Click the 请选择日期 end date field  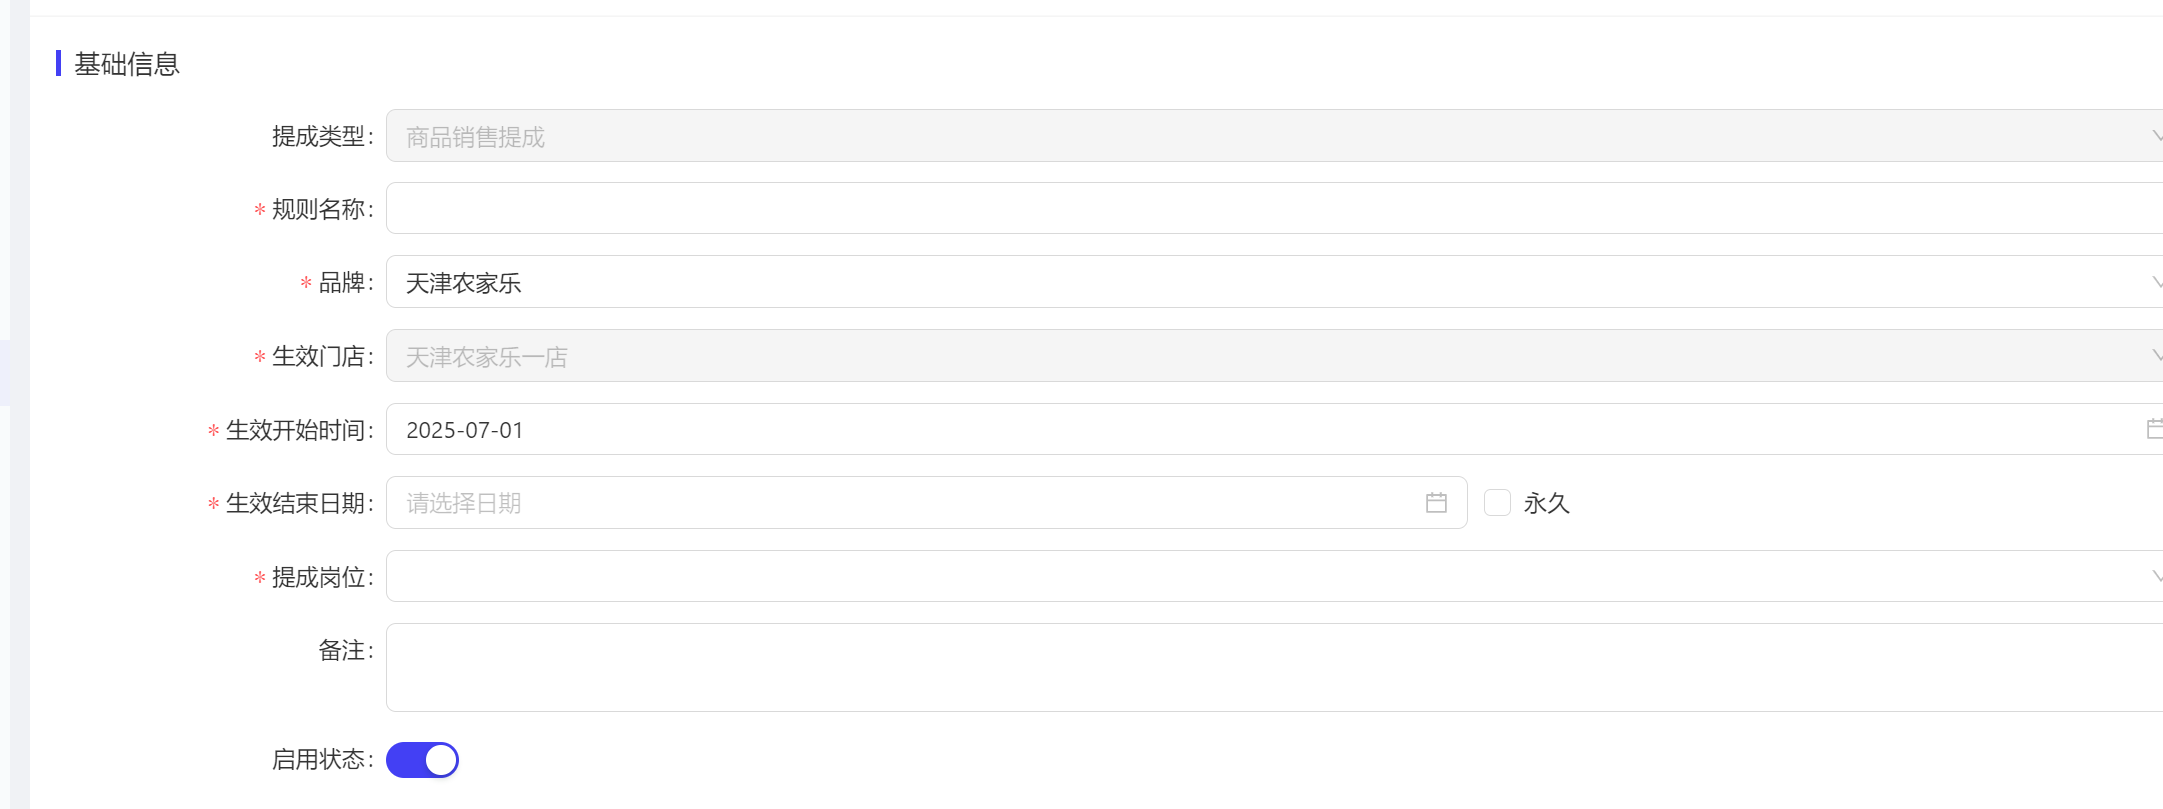(x=926, y=503)
